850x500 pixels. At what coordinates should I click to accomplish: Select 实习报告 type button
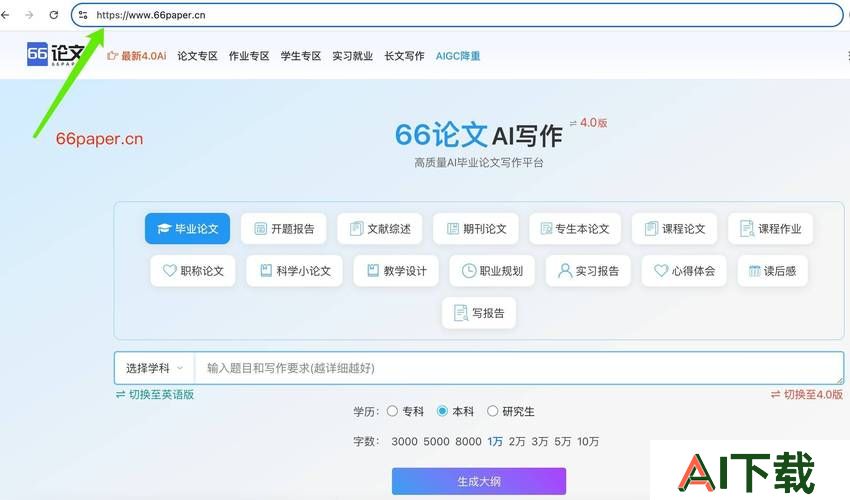pos(588,271)
